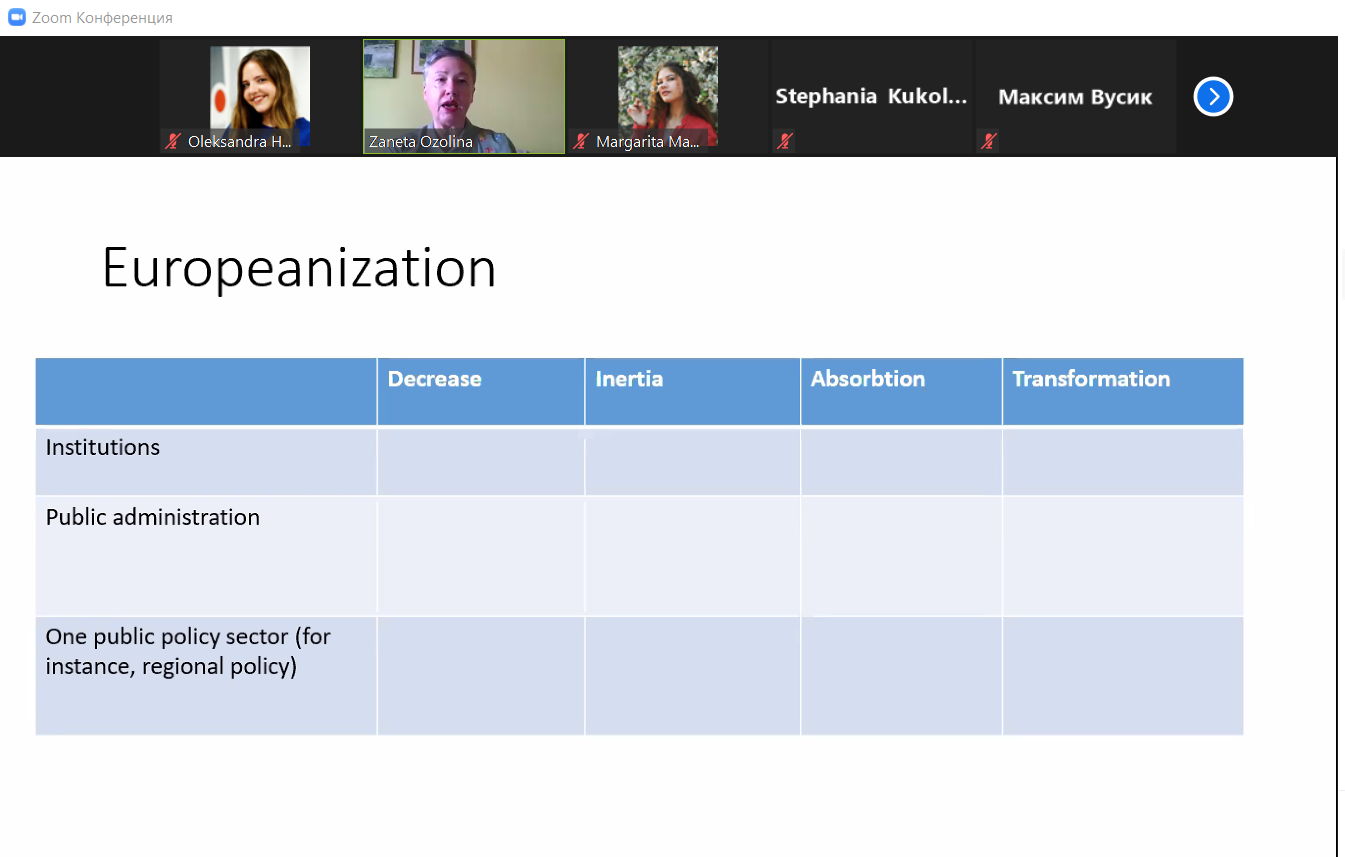The height and width of the screenshot is (857, 1345).
Task: Click the Максим Вусик participant tile
Action: tap(1075, 97)
